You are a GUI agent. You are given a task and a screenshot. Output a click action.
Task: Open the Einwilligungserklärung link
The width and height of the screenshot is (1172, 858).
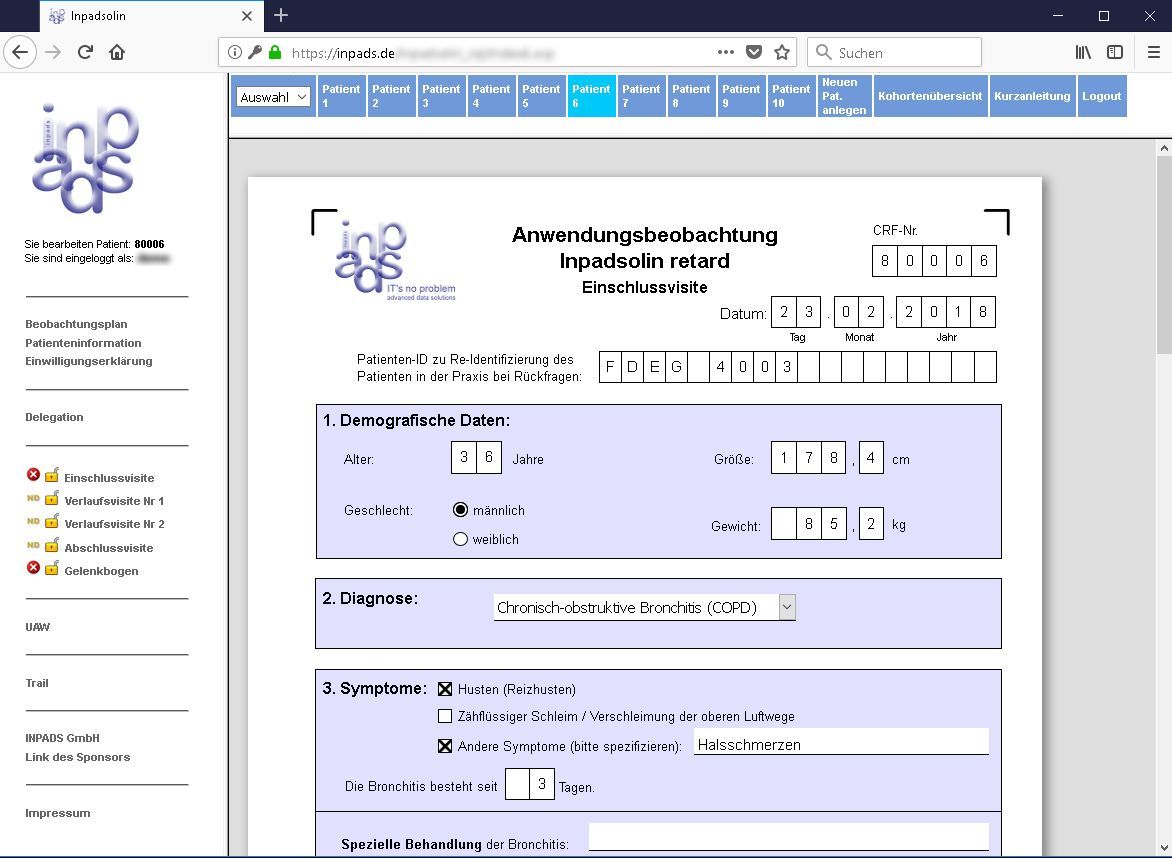89,361
